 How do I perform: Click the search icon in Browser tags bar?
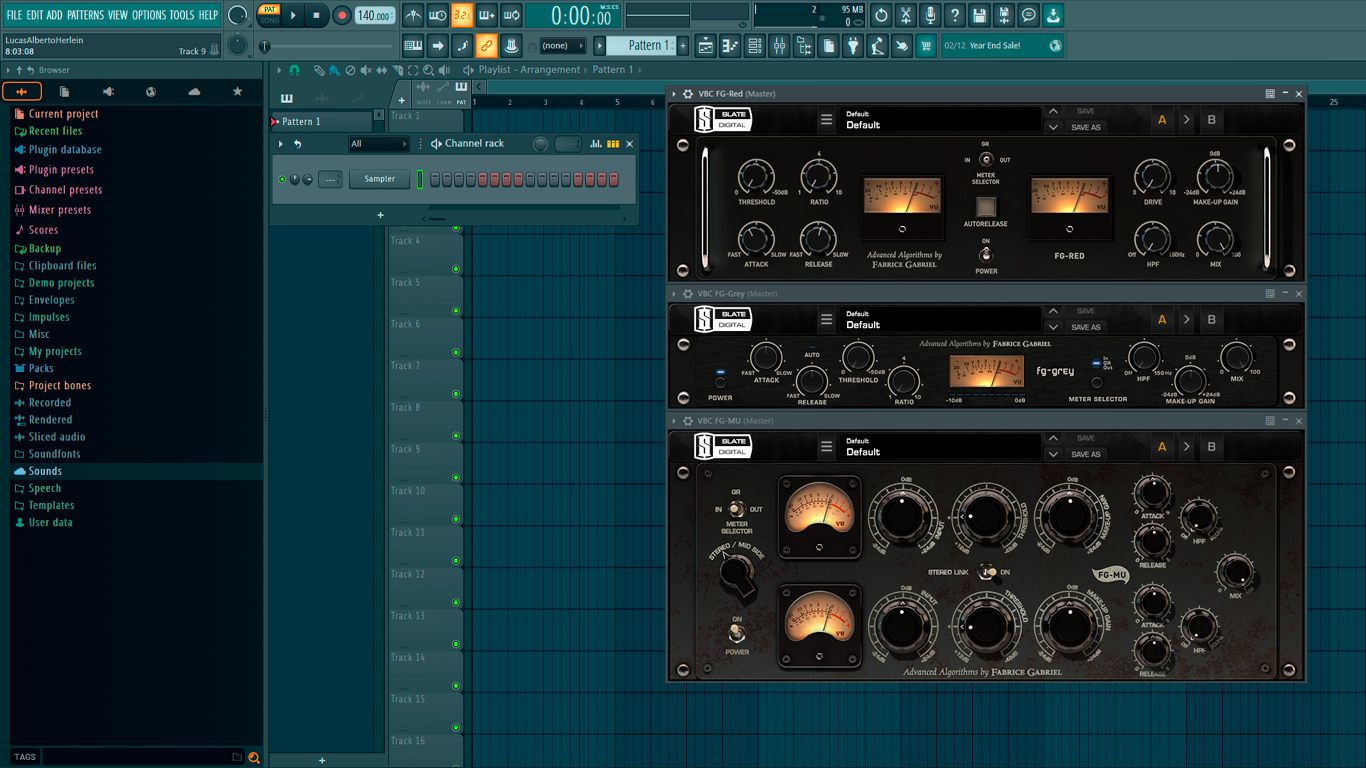click(254, 757)
